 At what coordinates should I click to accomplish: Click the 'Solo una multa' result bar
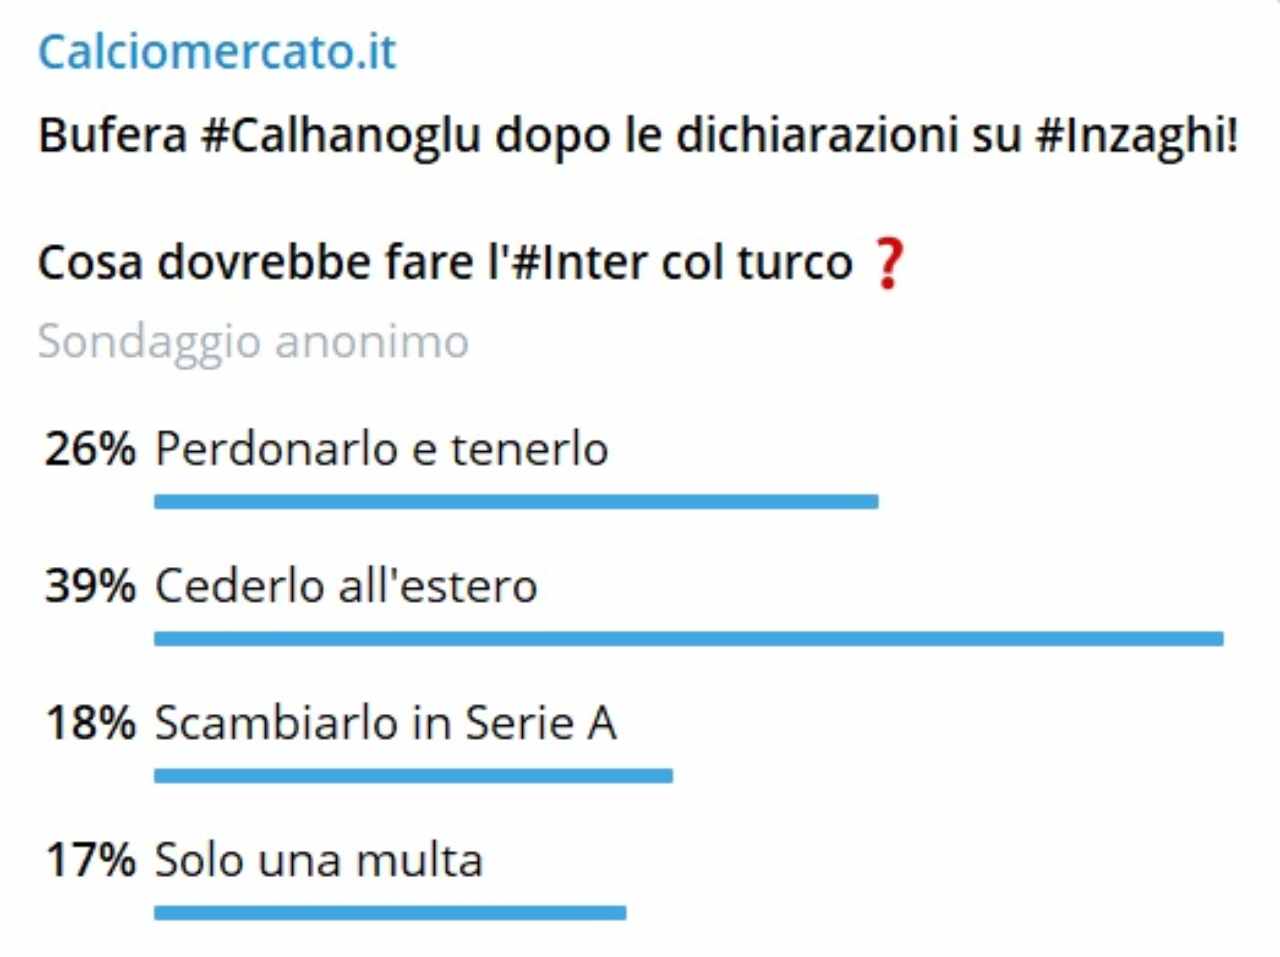coord(390,912)
